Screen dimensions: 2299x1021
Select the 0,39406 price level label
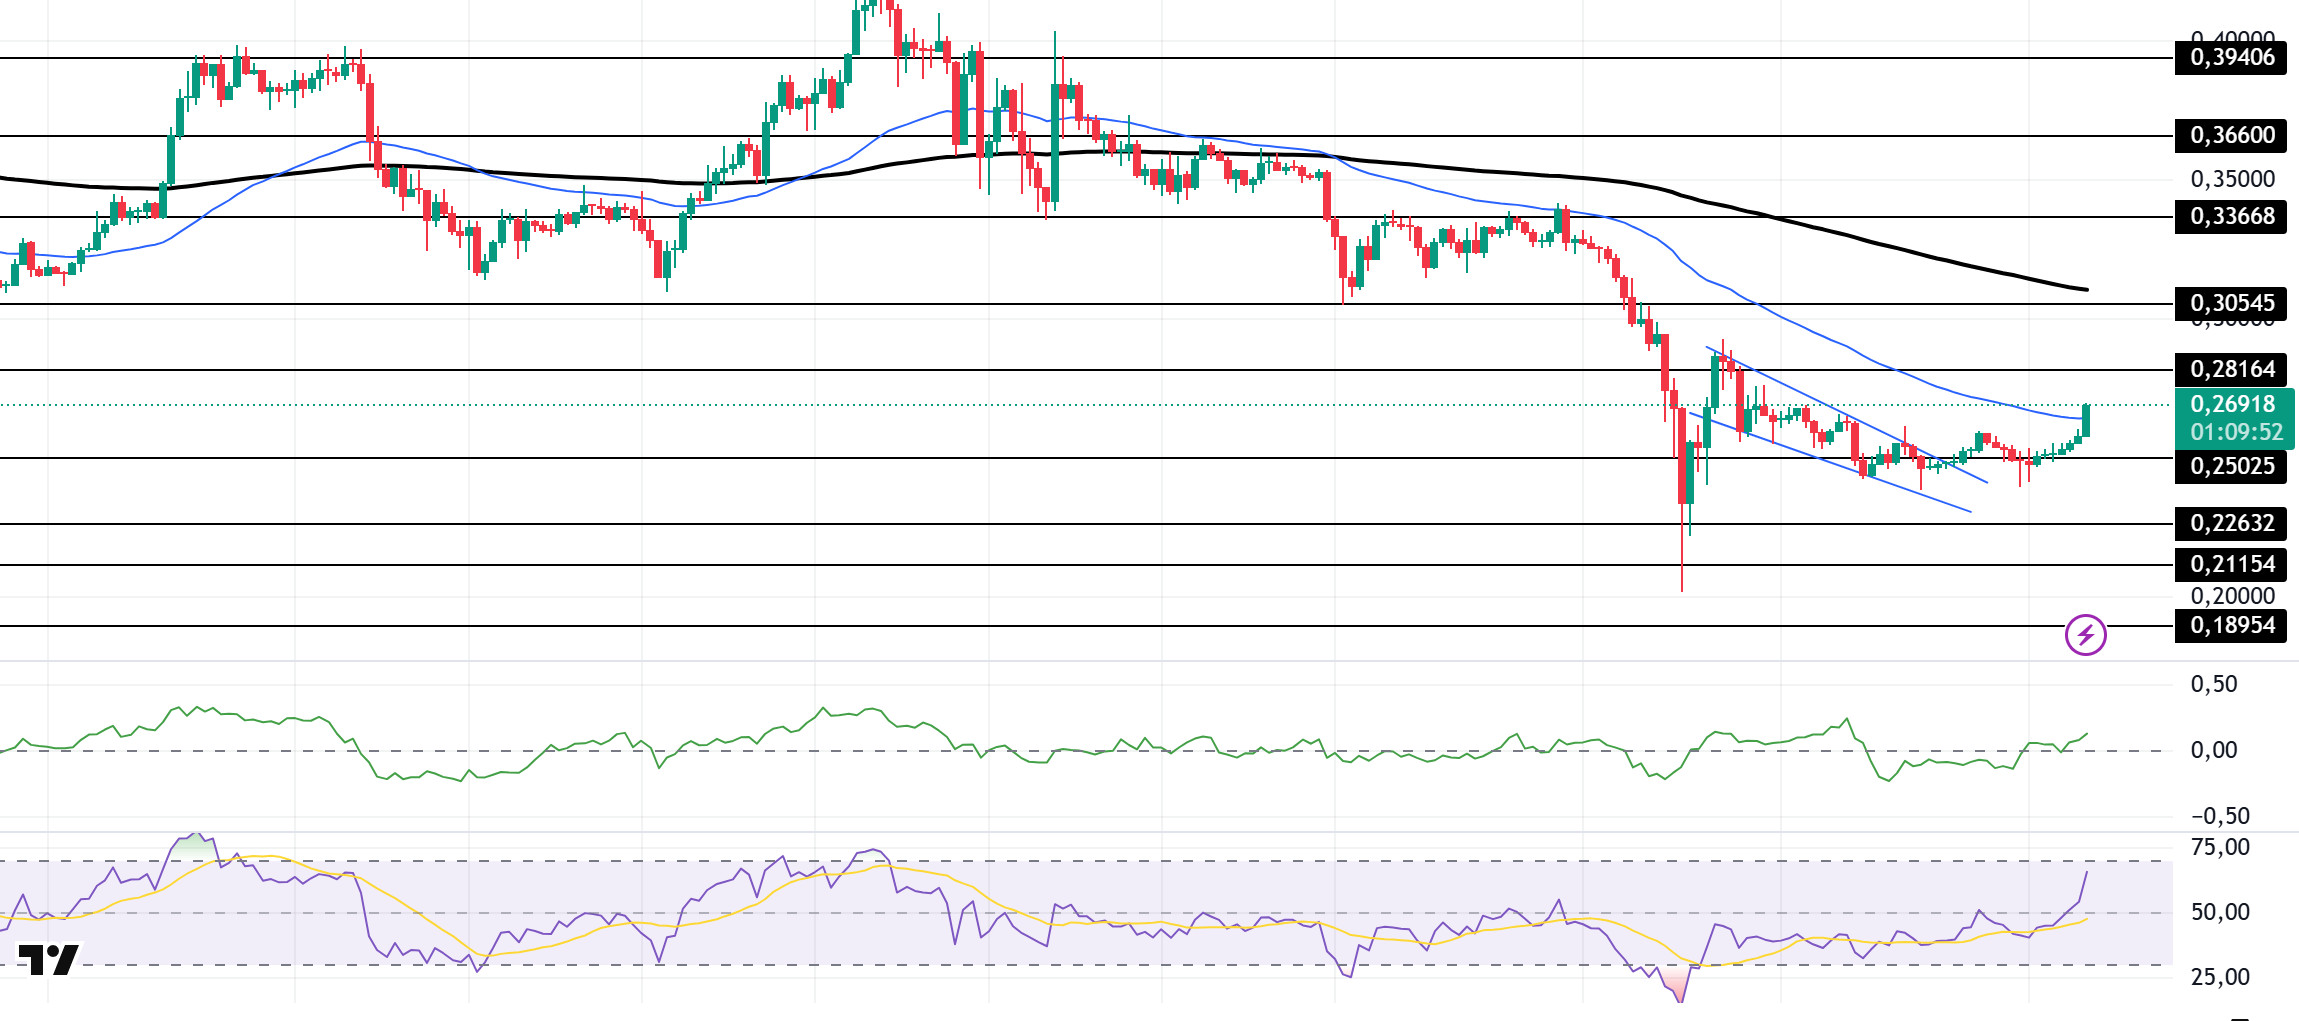tap(2231, 57)
